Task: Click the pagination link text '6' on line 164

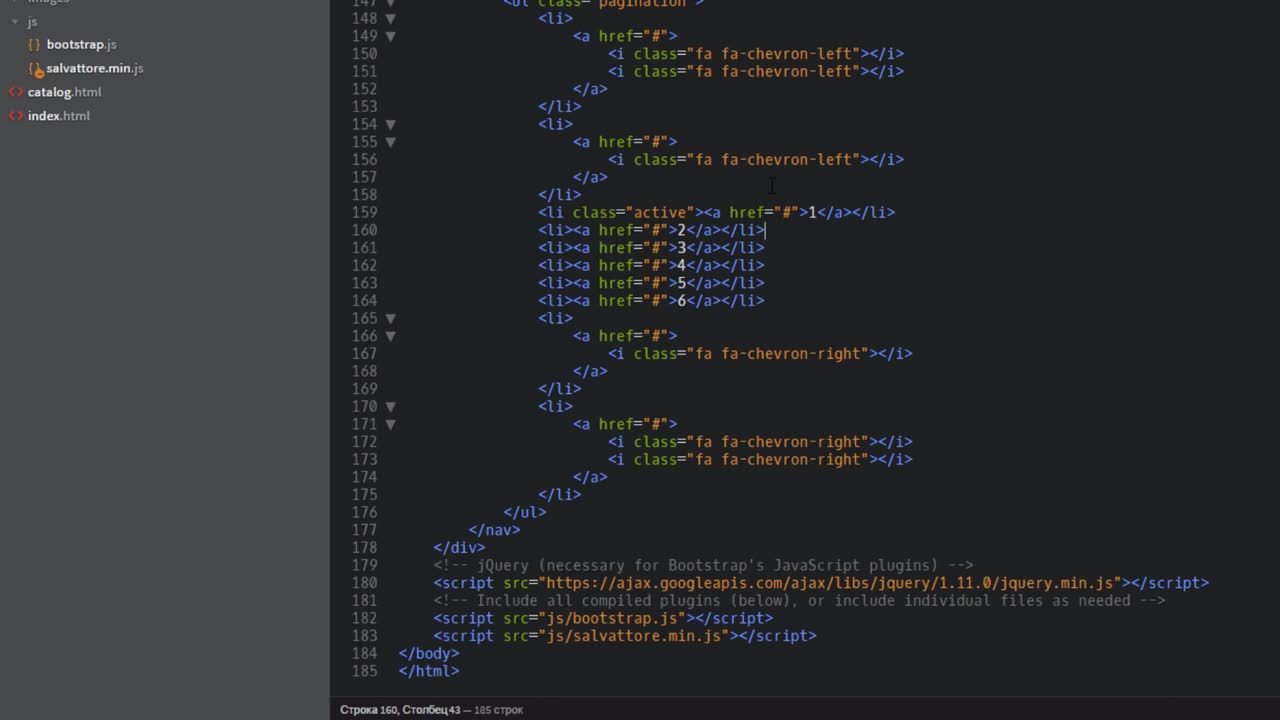Action: 681,301
